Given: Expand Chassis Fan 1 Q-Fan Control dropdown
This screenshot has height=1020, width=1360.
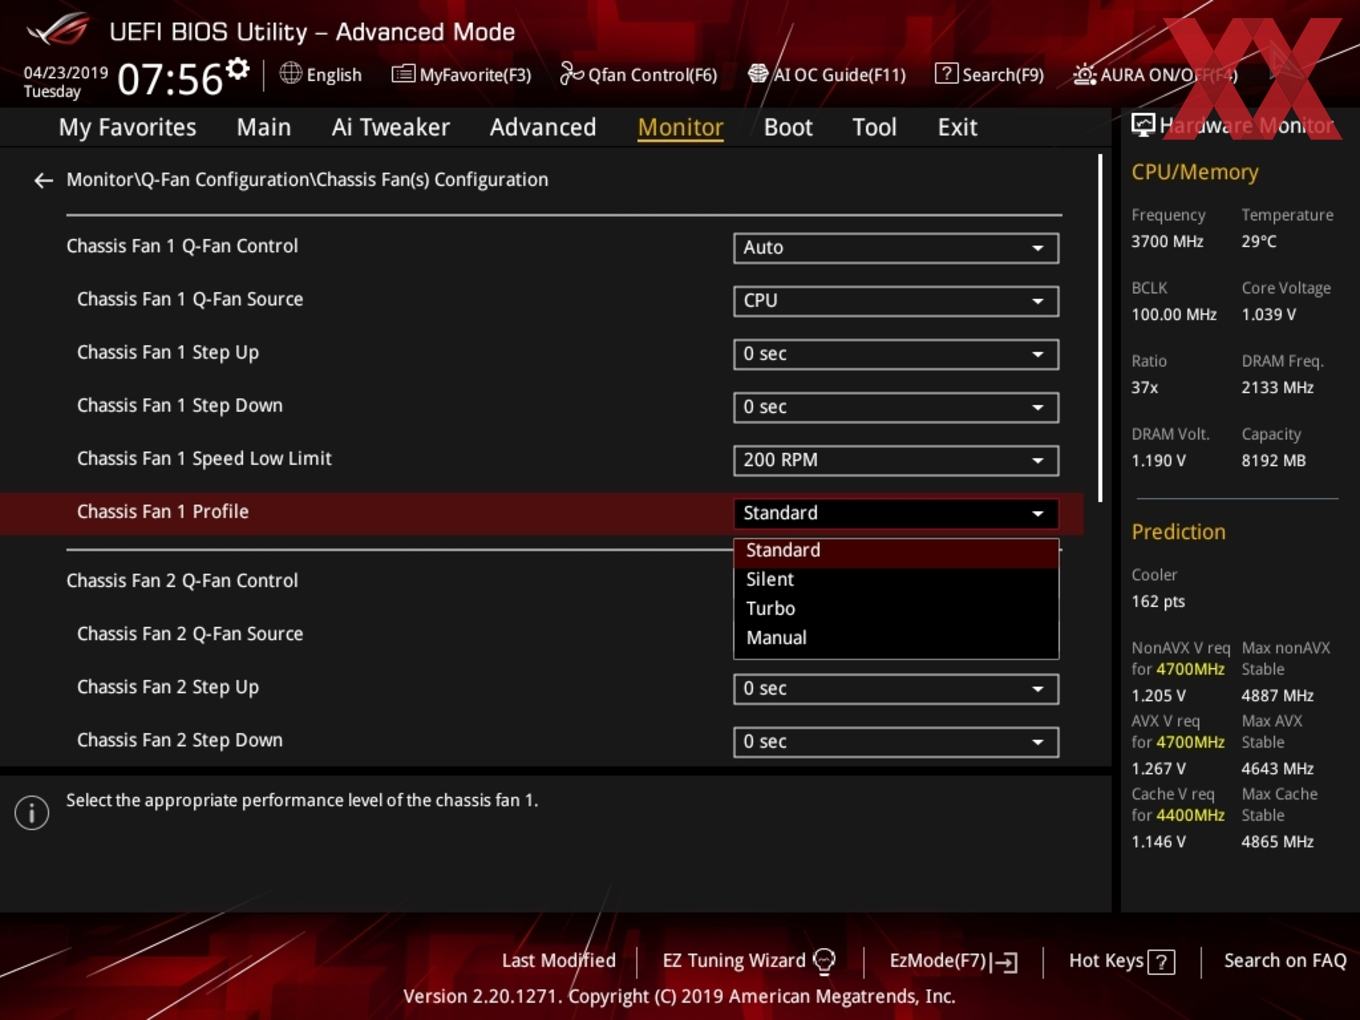Looking at the screenshot, I should pyautogui.click(x=896, y=248).
